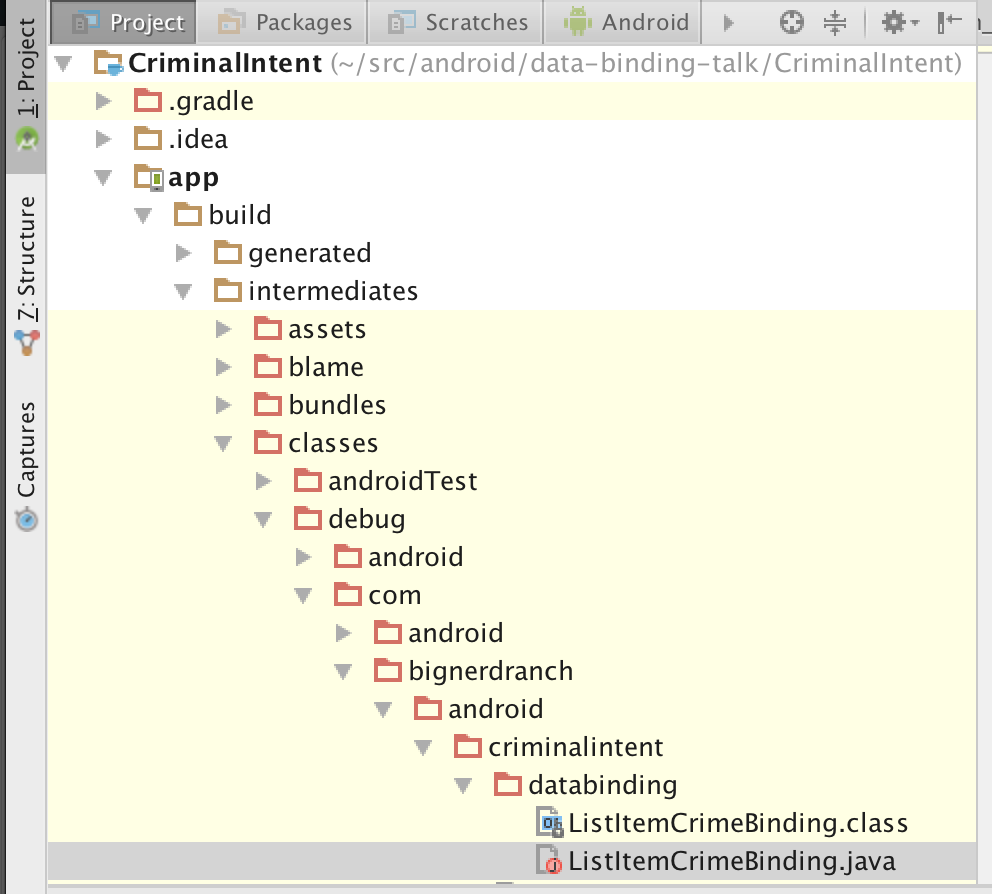The width and height of the screenshot is (992, 894).
Task: Click the .idea folder icon
Action: (x=148, y=139)
